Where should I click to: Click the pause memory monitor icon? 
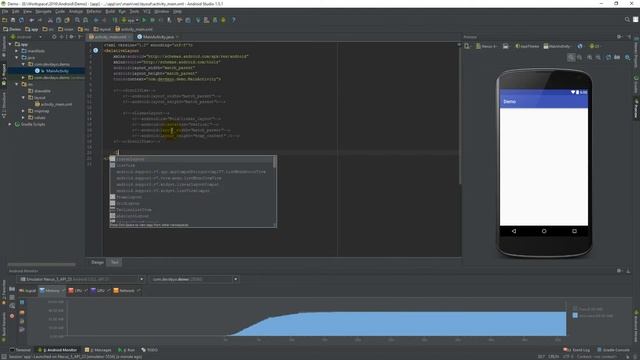pos(22,302)
